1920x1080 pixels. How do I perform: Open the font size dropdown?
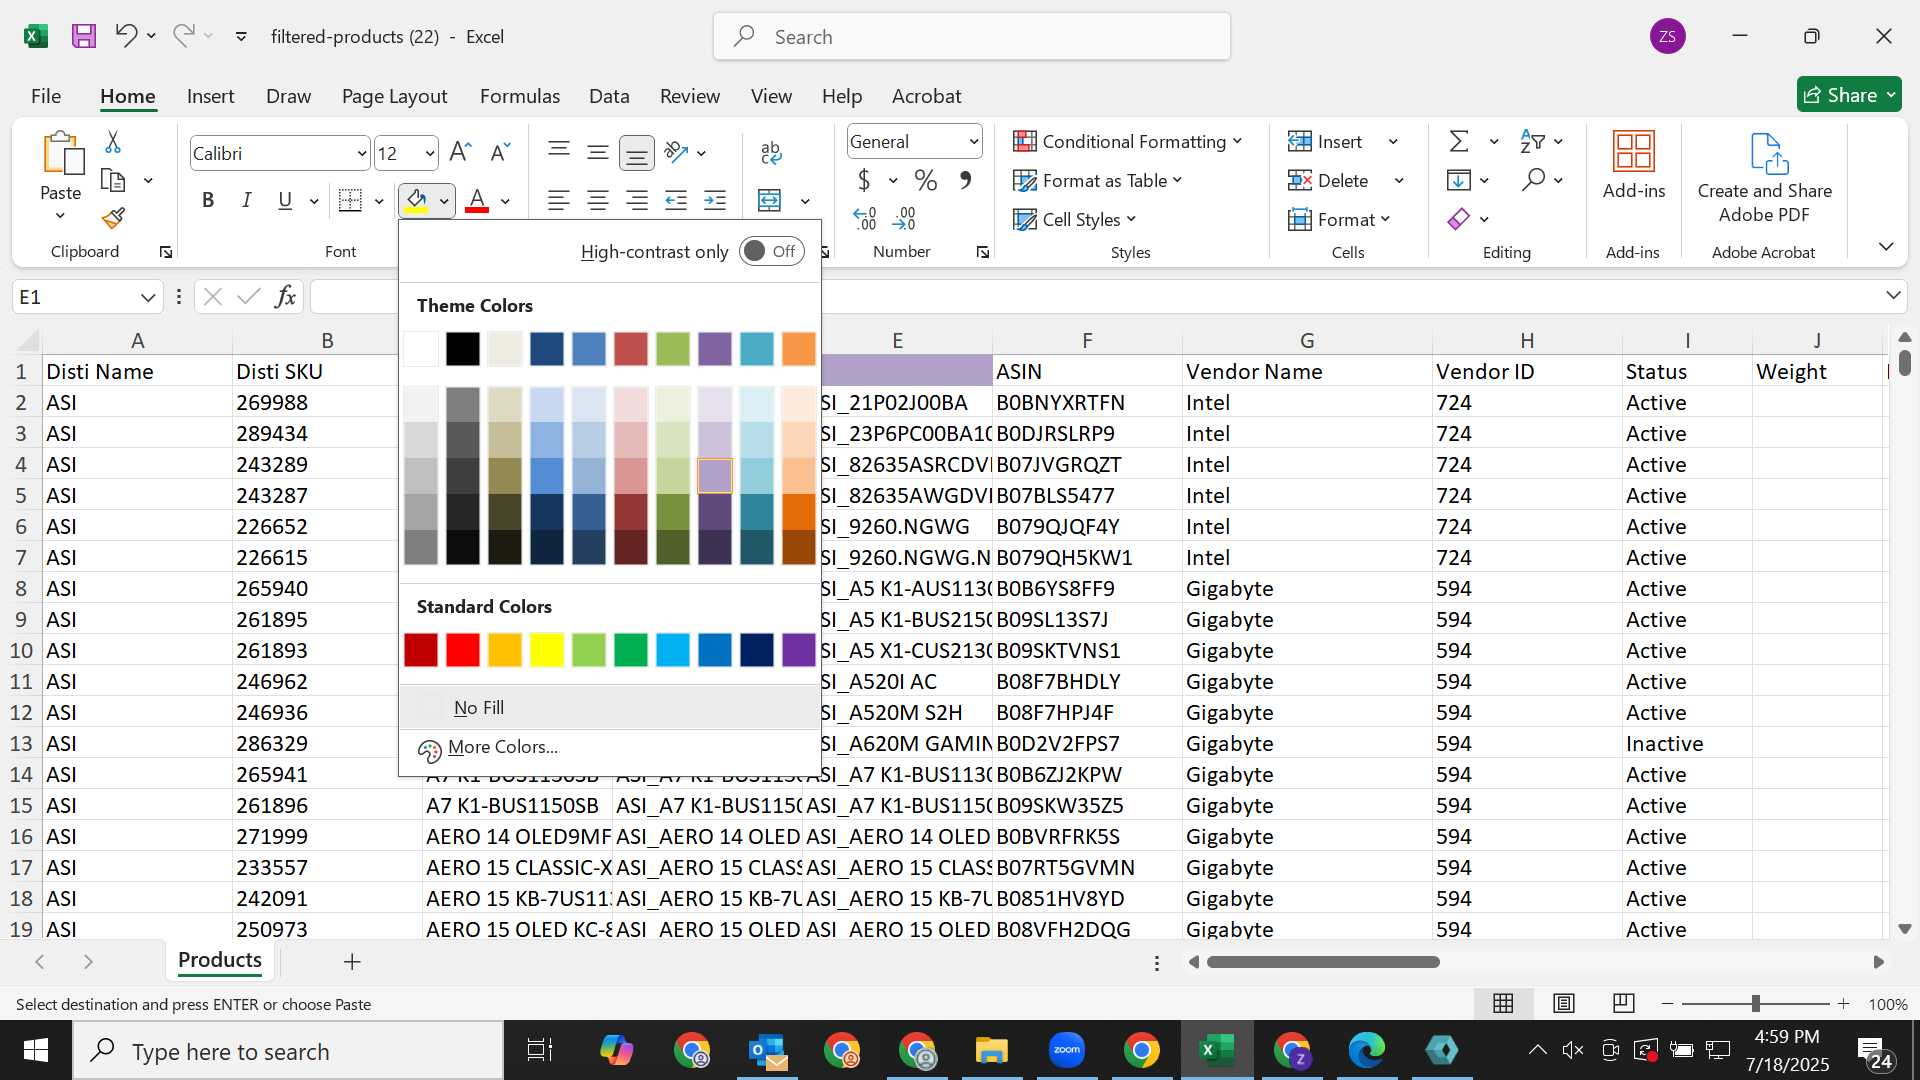pos(430,153)
